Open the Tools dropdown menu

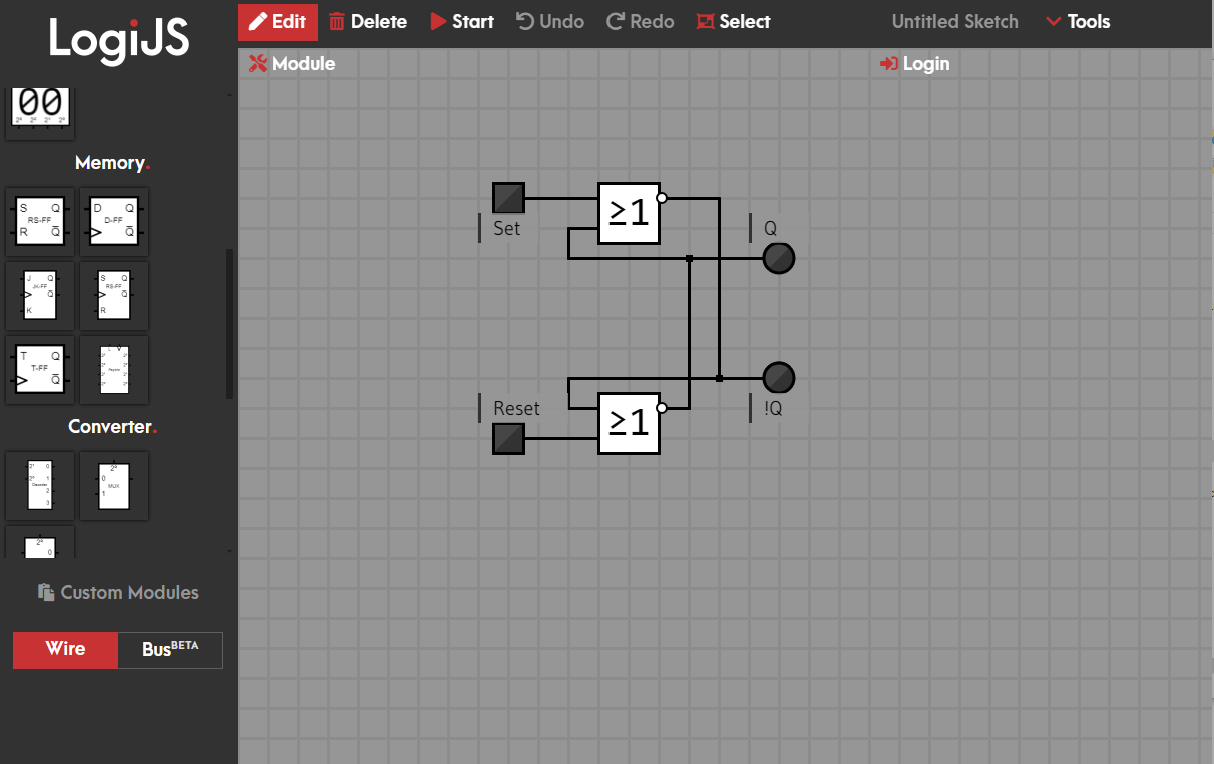coord(1078,21)
